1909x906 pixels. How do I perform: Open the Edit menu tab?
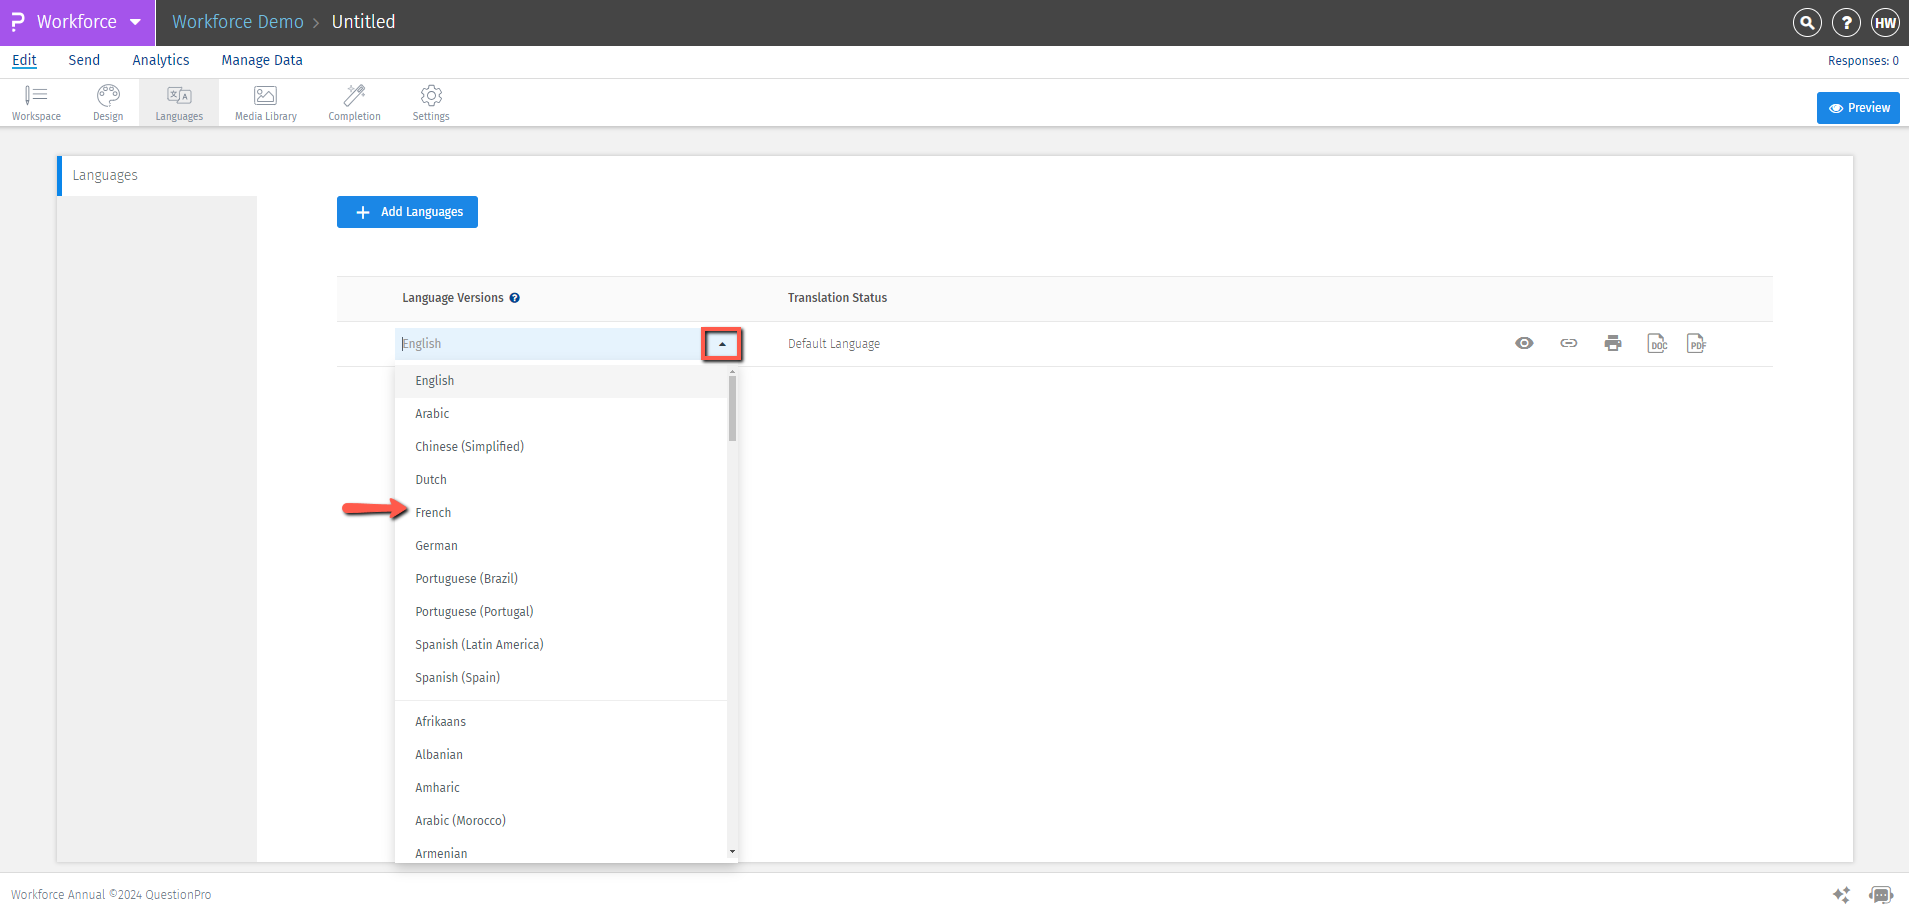click(x=24, y=60)
